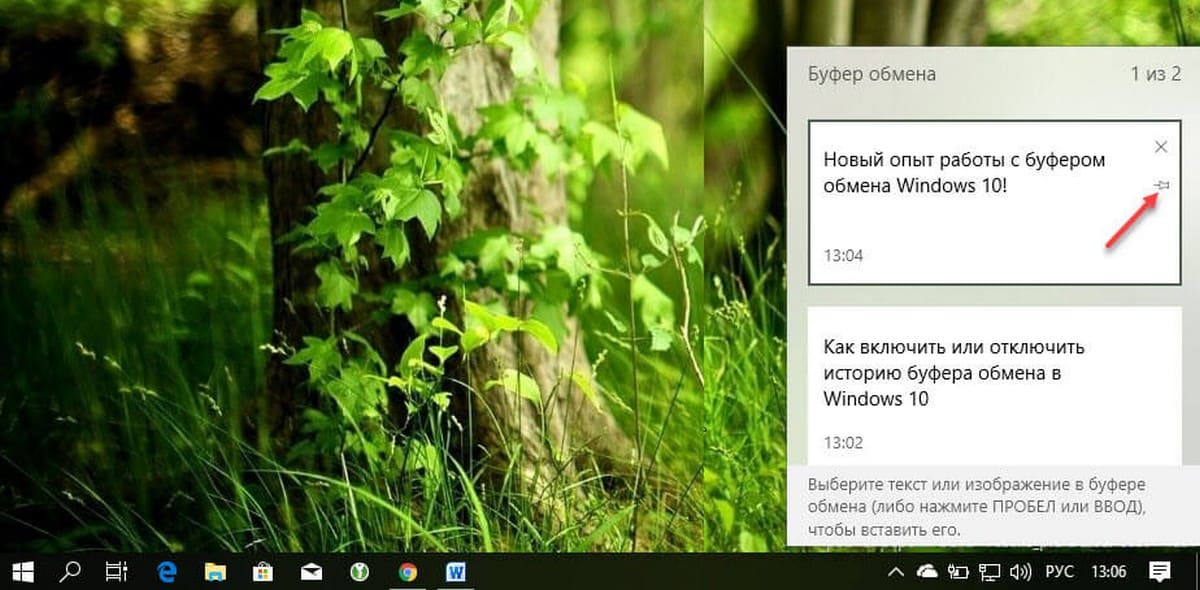Show hidden system tray icons
This screenshot has height=590, width=1200.
[x=897, y=572]
